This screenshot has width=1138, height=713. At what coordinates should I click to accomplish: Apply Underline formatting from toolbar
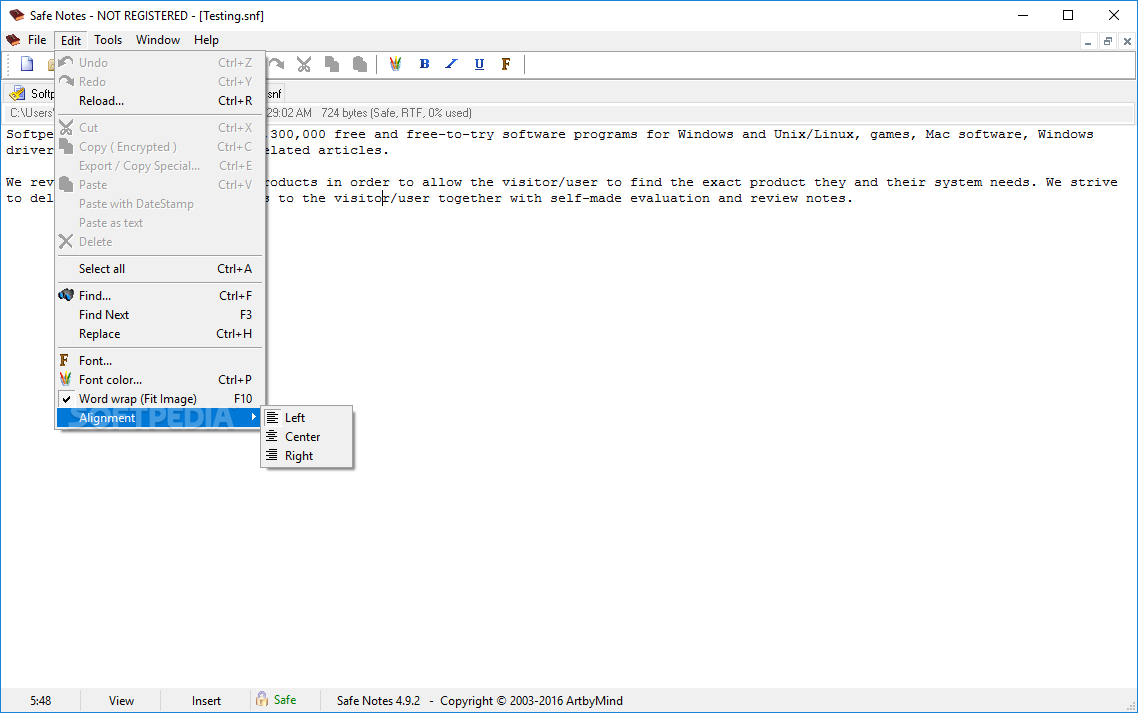pyautogui.click(x=479, y=65)
